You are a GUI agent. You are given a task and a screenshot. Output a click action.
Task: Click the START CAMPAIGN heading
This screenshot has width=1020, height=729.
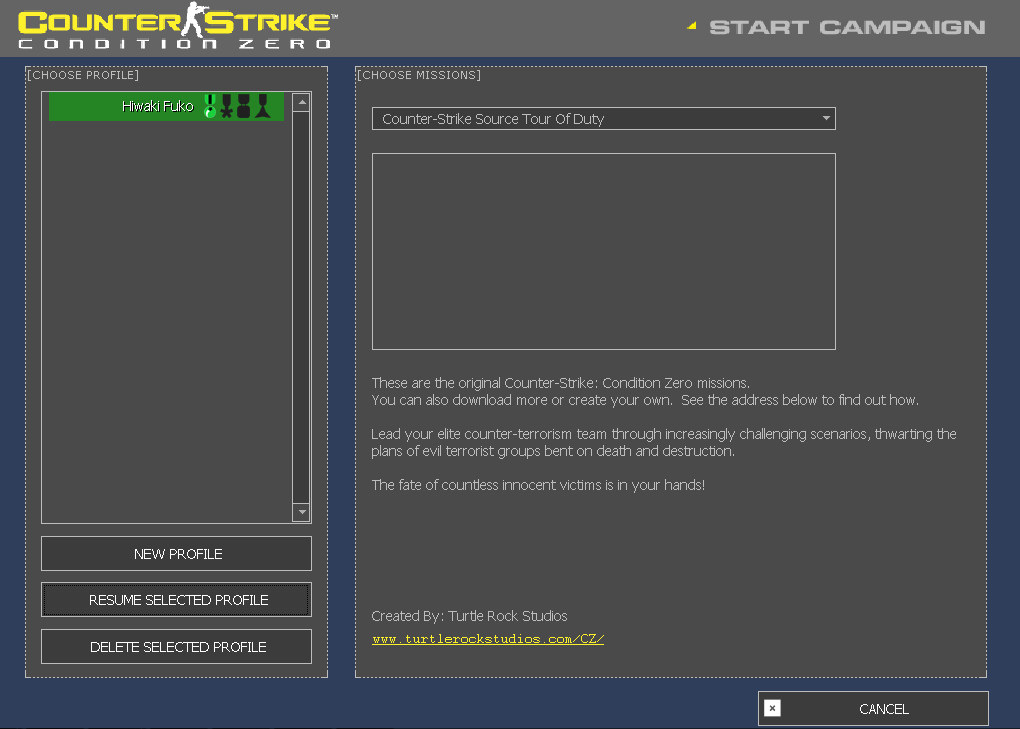click(847, 27)
